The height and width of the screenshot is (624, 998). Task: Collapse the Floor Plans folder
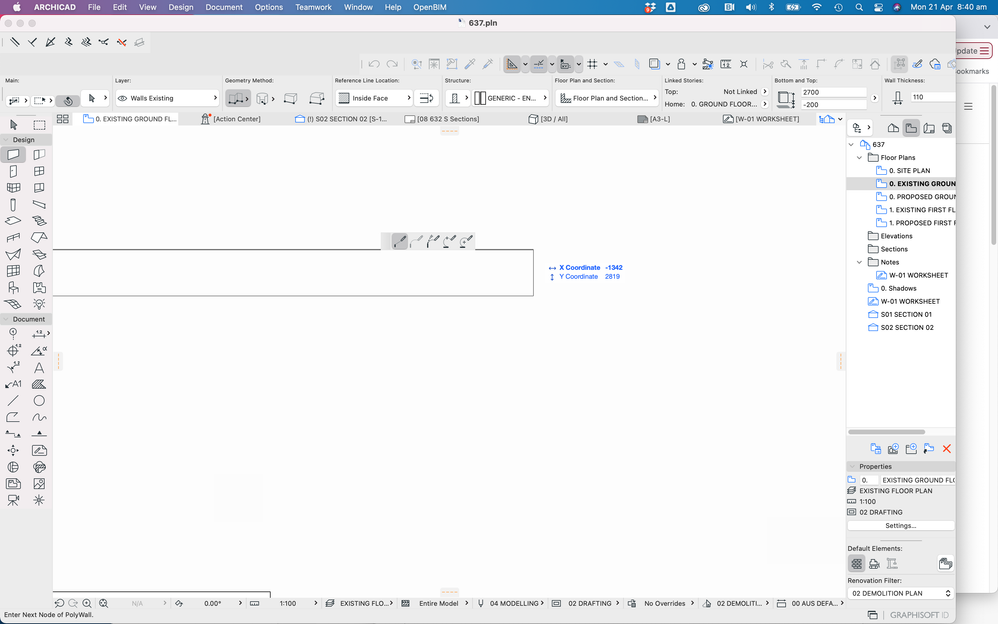tap(859, 157)
